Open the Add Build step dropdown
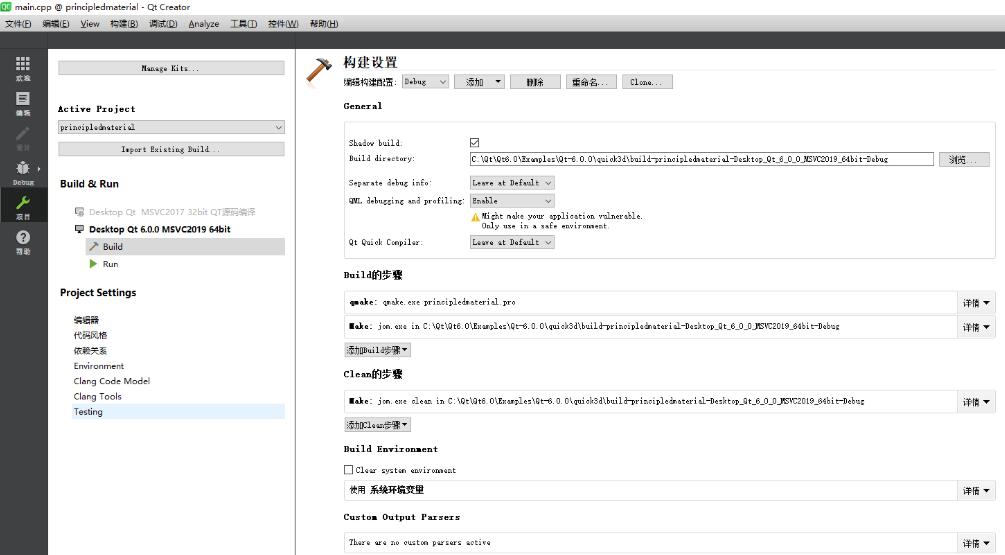 [x=378, y=350]
